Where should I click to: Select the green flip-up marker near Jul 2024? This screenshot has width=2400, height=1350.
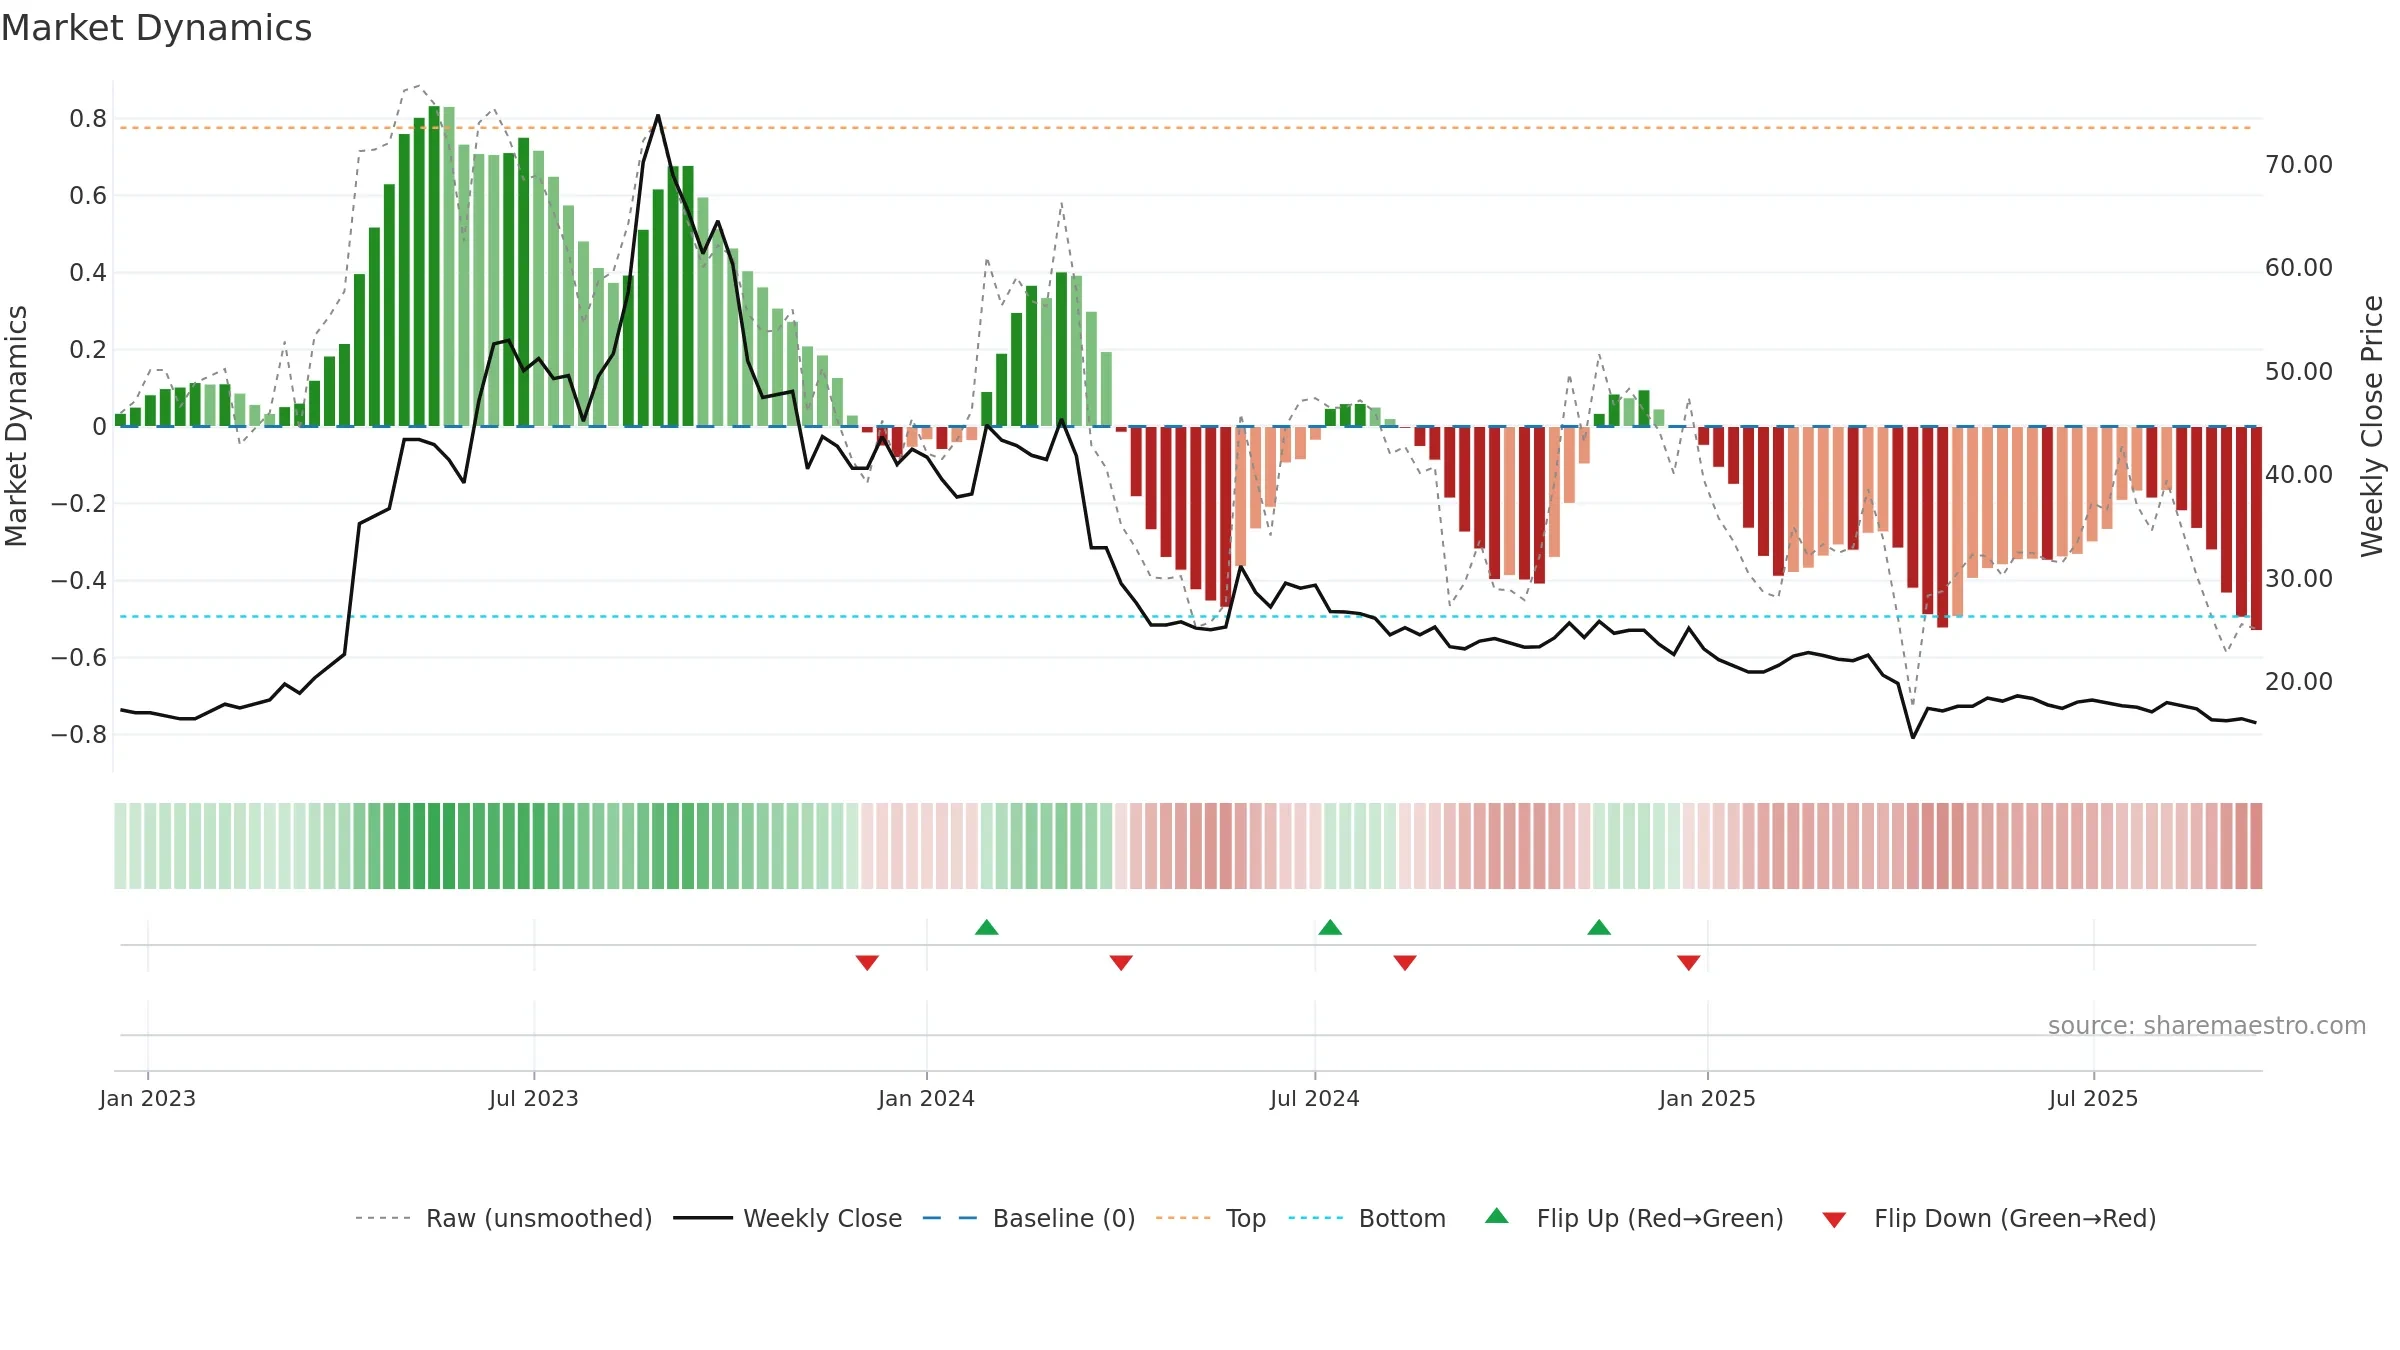1330,927
